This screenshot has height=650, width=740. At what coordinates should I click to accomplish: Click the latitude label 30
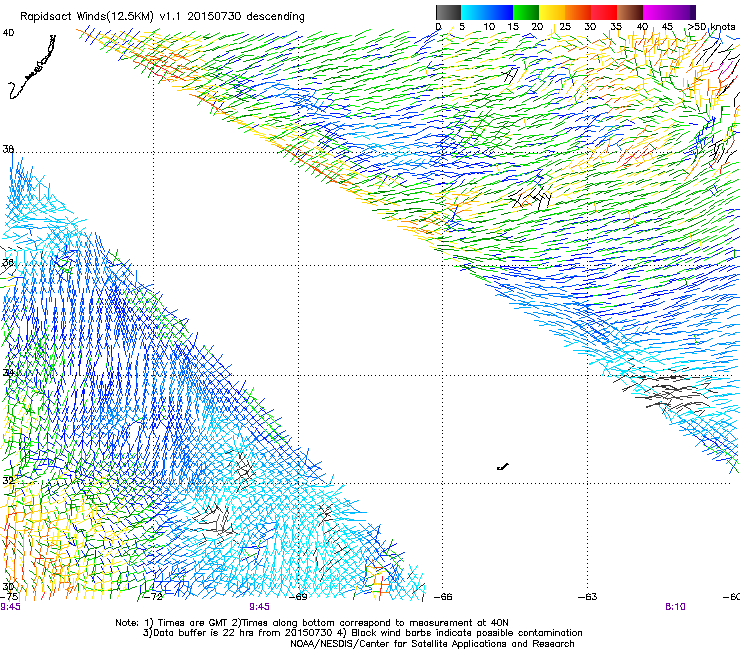coord(8,587)
